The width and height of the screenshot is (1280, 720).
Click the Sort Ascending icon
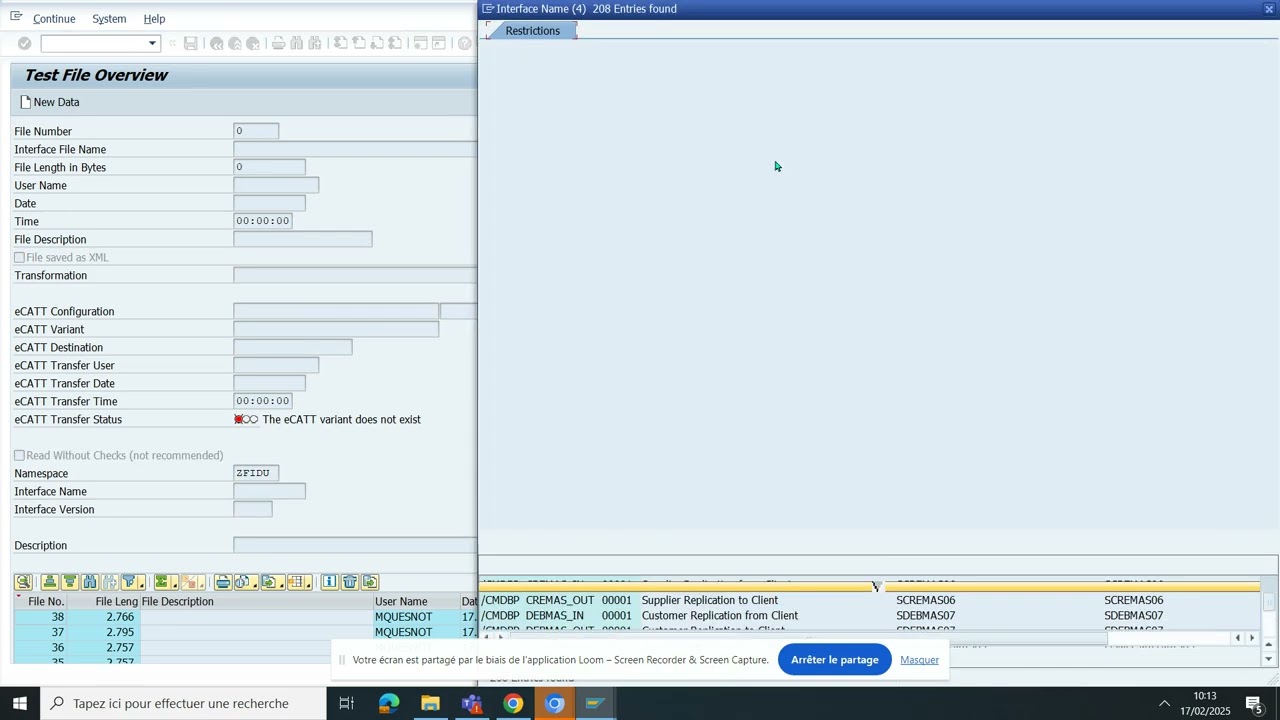click(49, 582)
